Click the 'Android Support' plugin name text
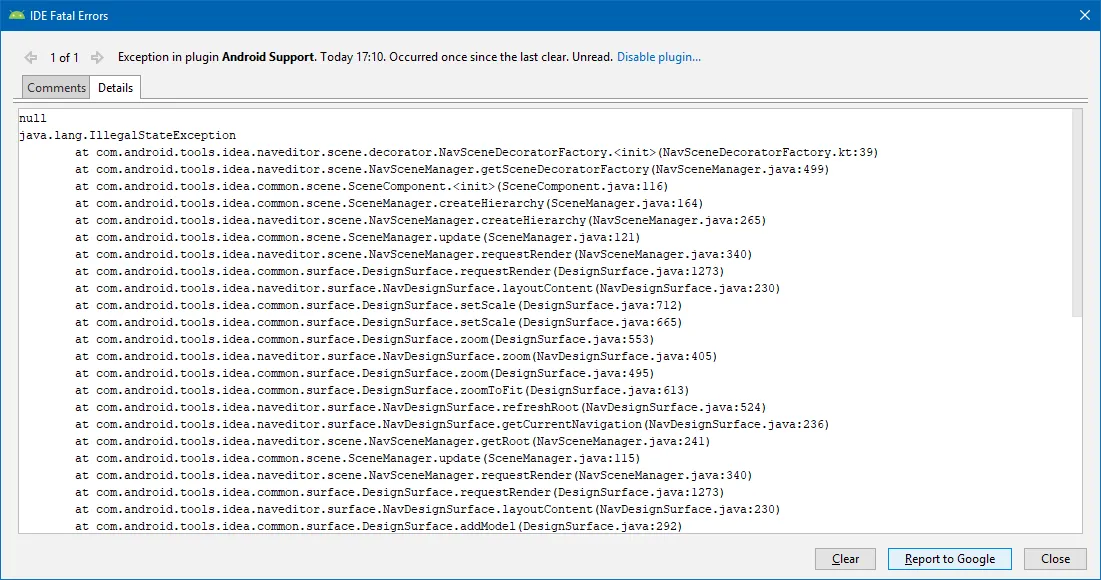This screenshot has width=1101, height=580. click(268, 57)
